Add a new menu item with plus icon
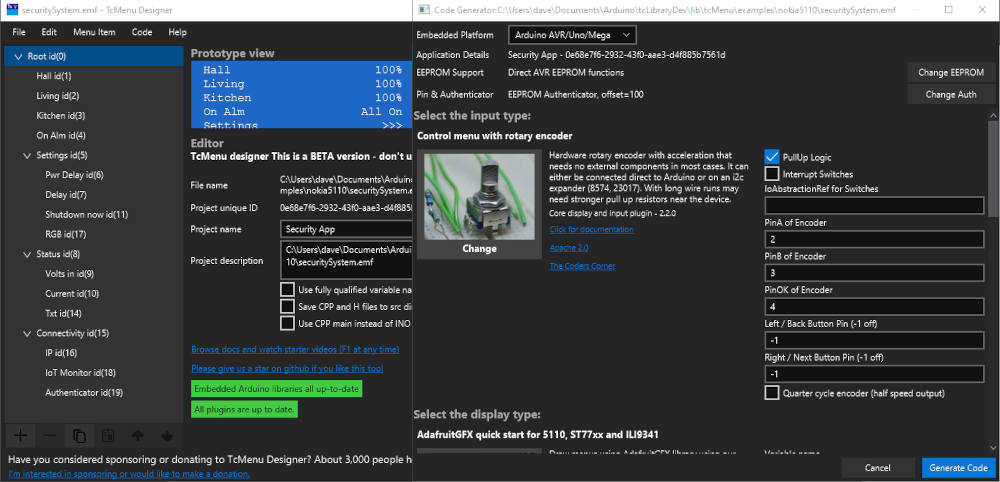Image resolution: width=1000 pixels, height=482 pixels. coord(20,436)
